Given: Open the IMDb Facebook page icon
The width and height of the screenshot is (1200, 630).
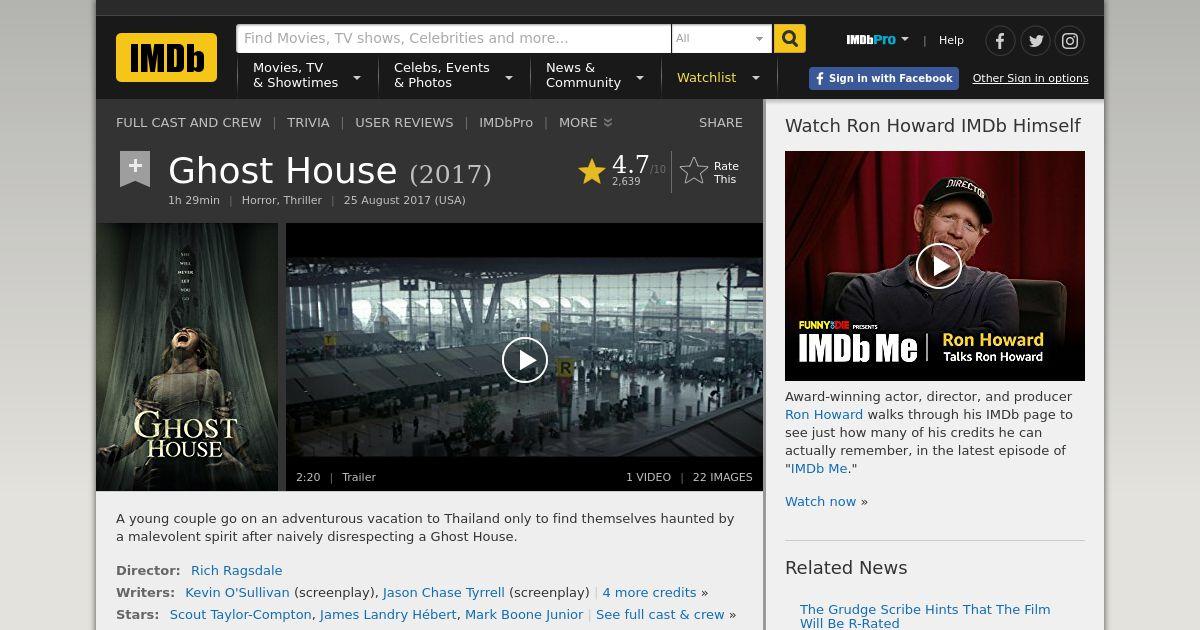Looking at the screenshot, I should [x=1000, y=41].
